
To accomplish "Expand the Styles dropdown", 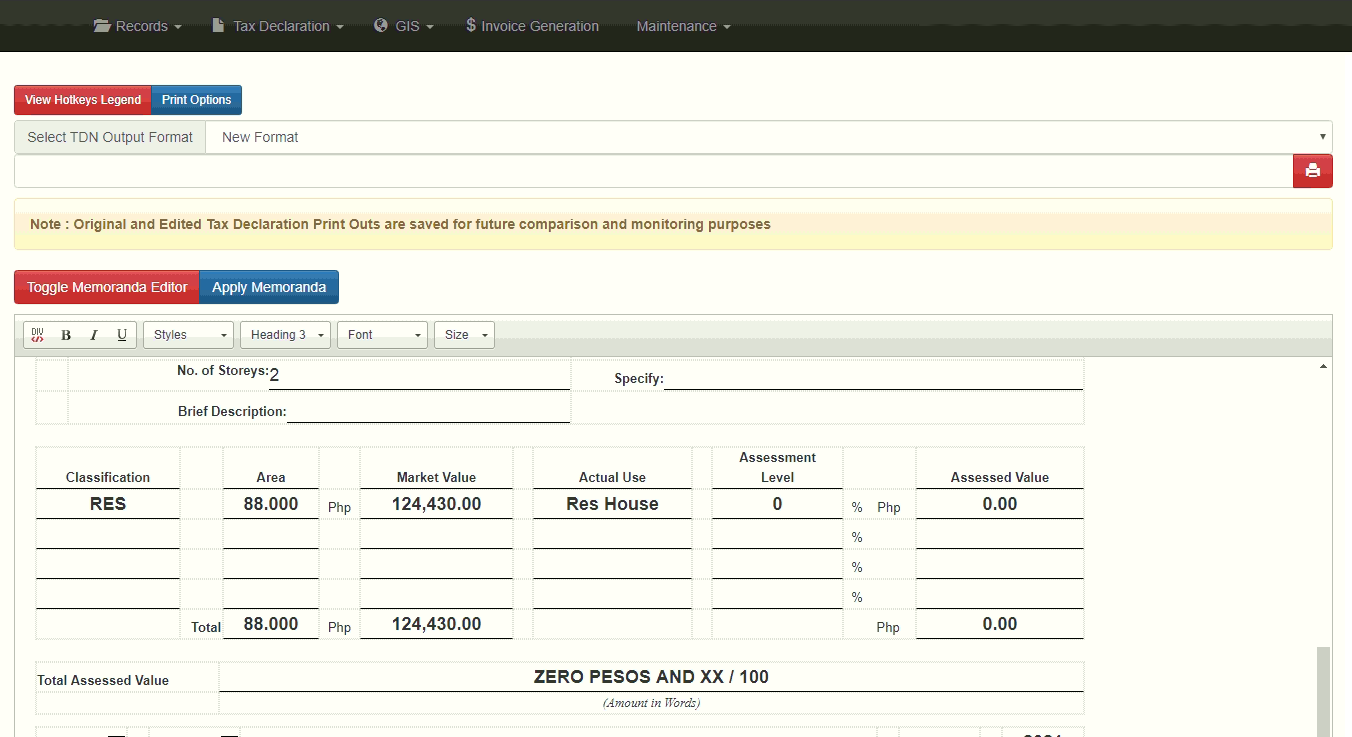I will click(189, 335).
